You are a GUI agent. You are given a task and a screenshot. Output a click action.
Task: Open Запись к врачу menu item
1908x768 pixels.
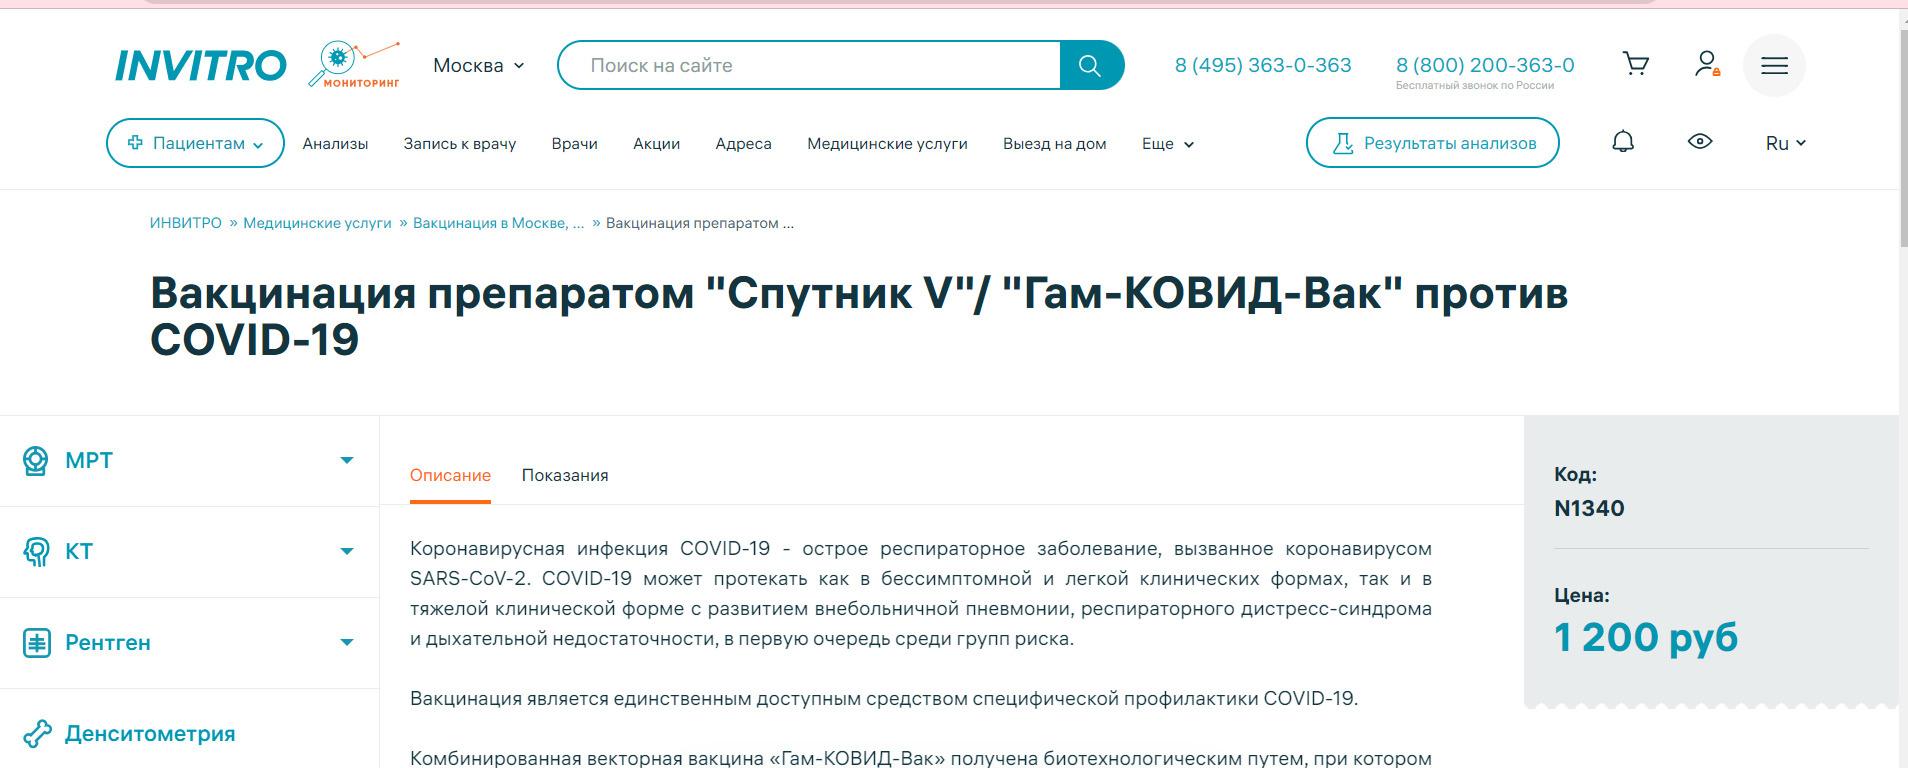click(460, 144)
